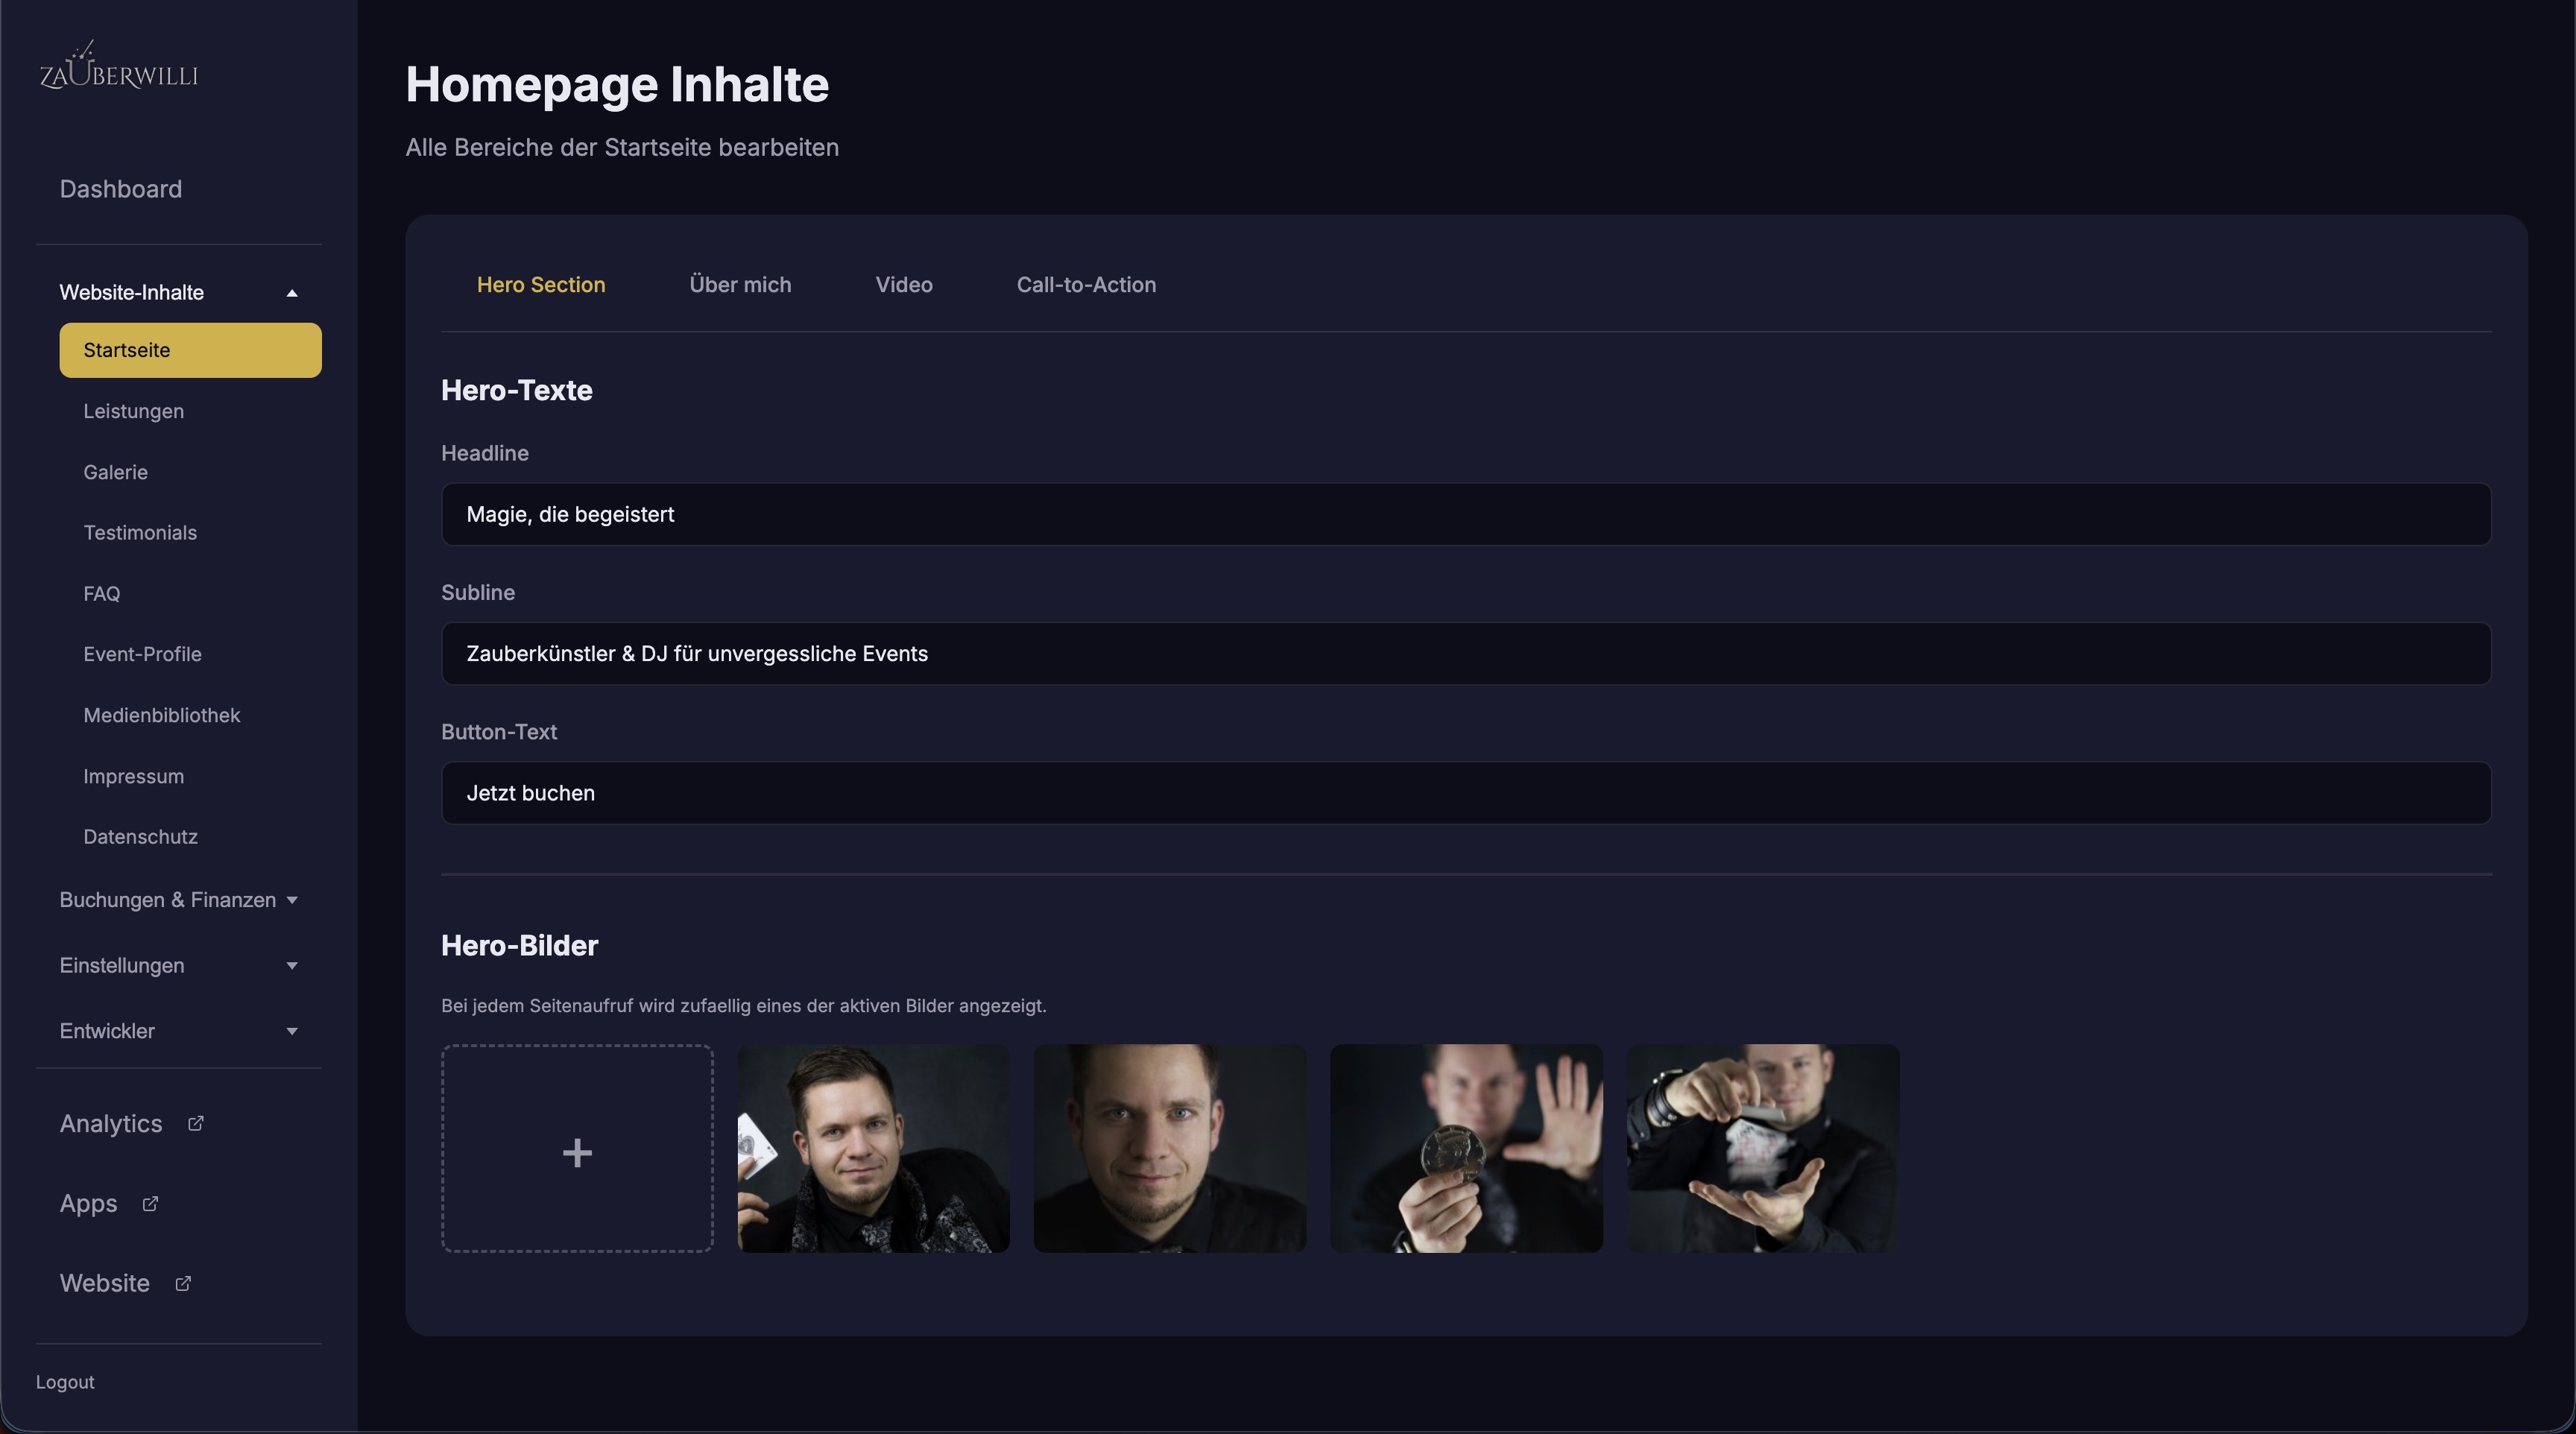The image size is (2576, 1434).
Task: Open the Video tab
Action: click(904, 285)
